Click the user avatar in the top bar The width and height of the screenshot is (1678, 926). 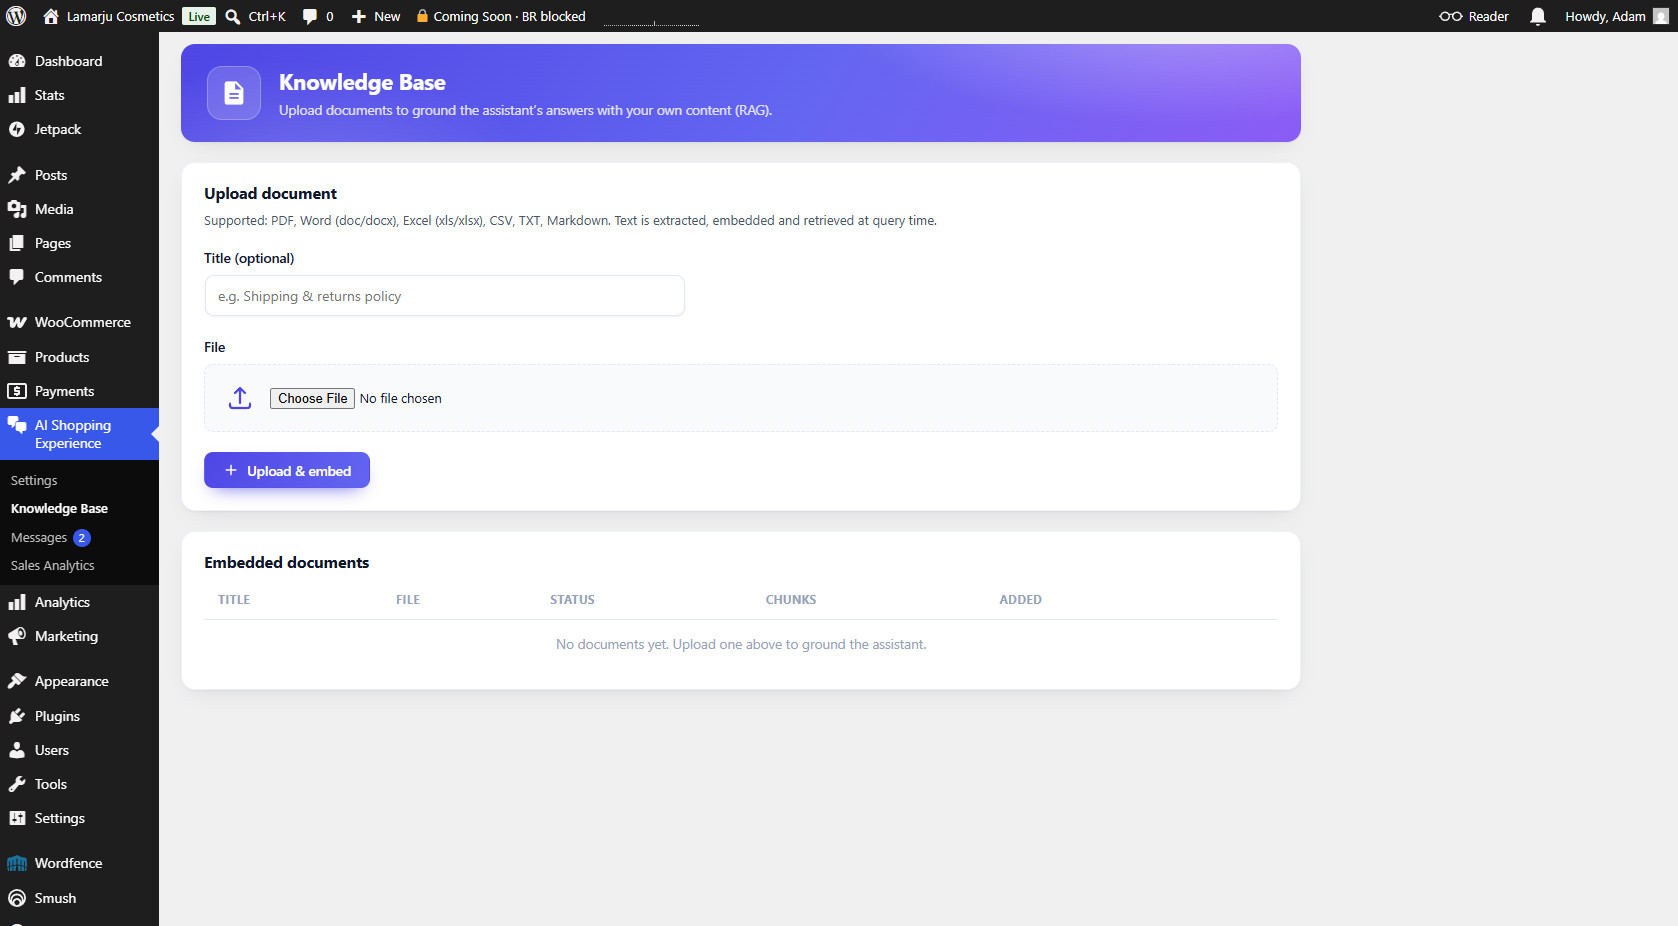click(x=1661, y=16)
